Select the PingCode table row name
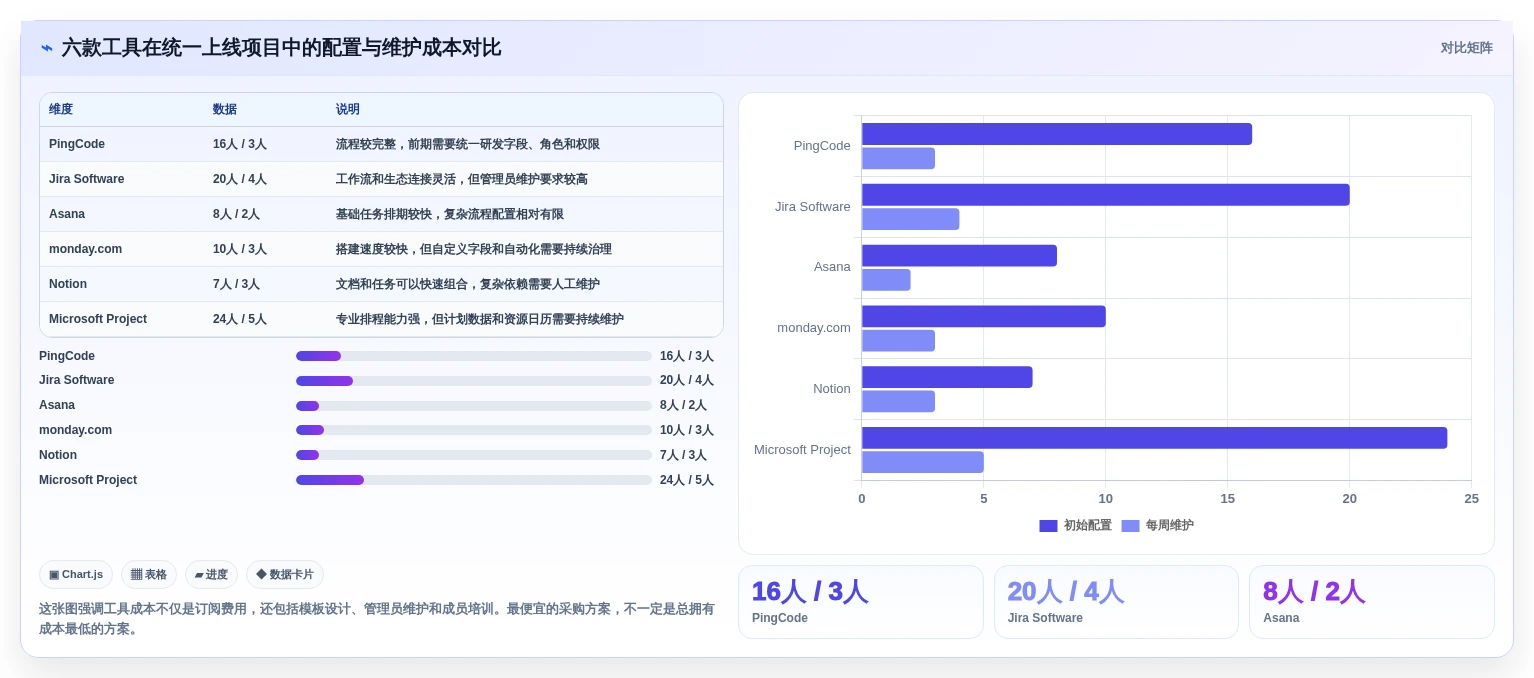Screen dimensions: 1534x678 77,144
